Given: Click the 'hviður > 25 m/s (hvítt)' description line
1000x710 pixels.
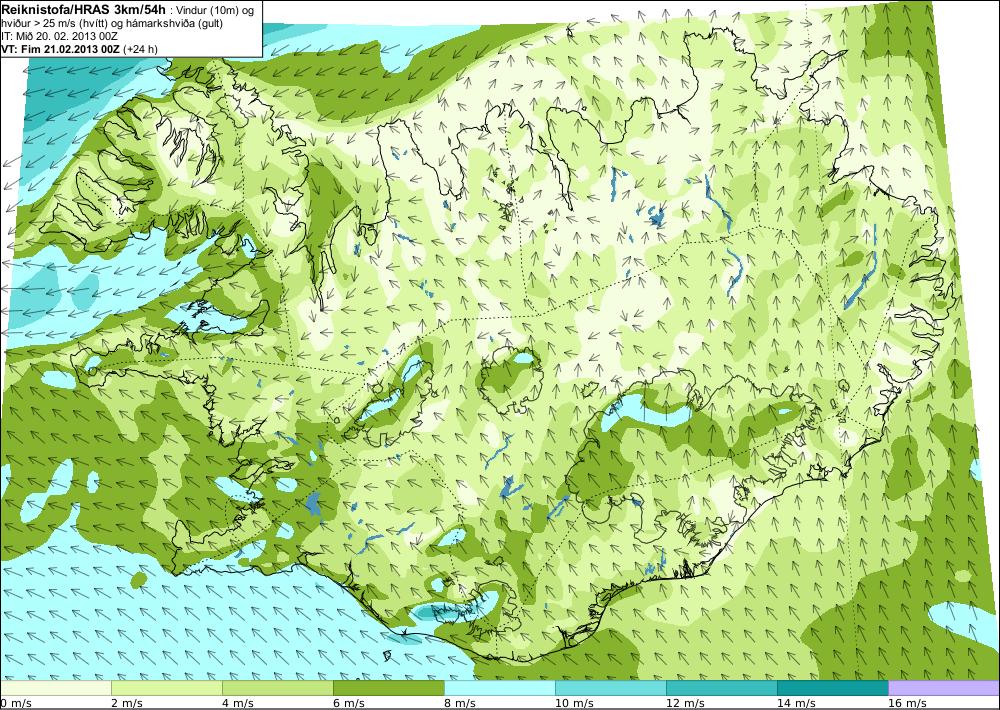Looking at the screenshot, I should [112, 24].
